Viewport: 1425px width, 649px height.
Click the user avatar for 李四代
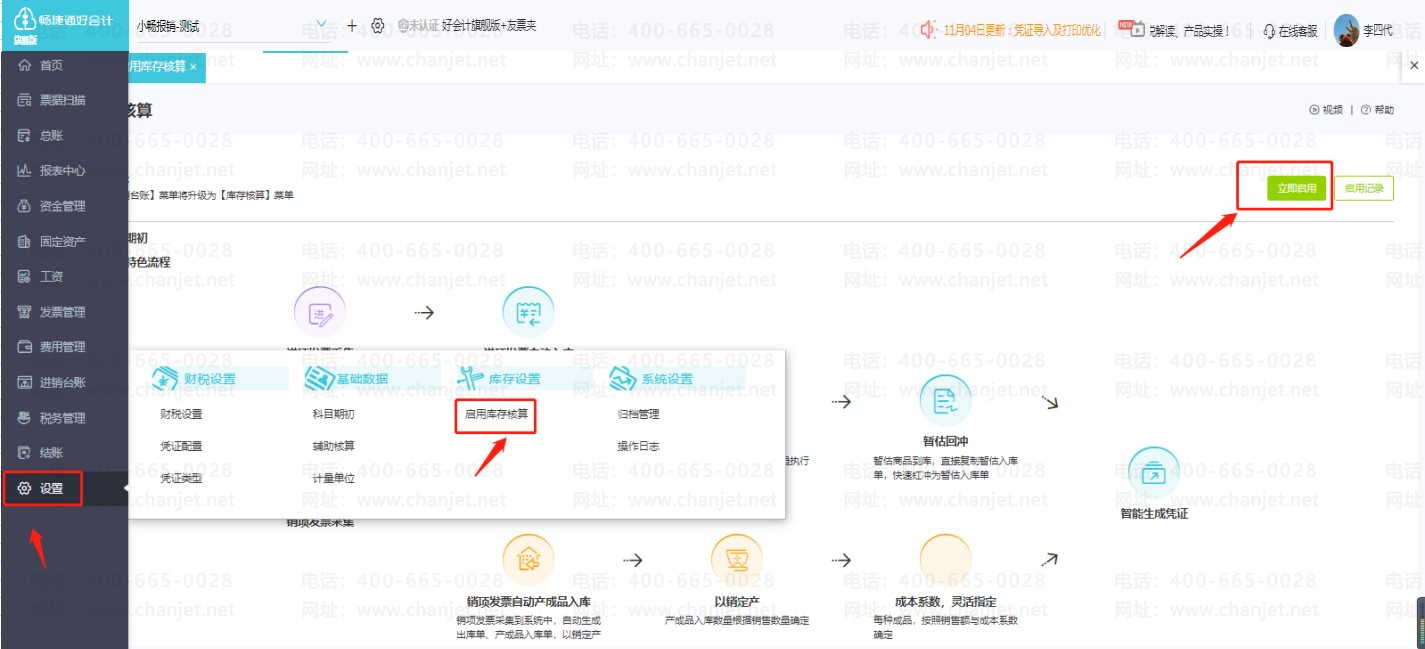coord(1347,31)
